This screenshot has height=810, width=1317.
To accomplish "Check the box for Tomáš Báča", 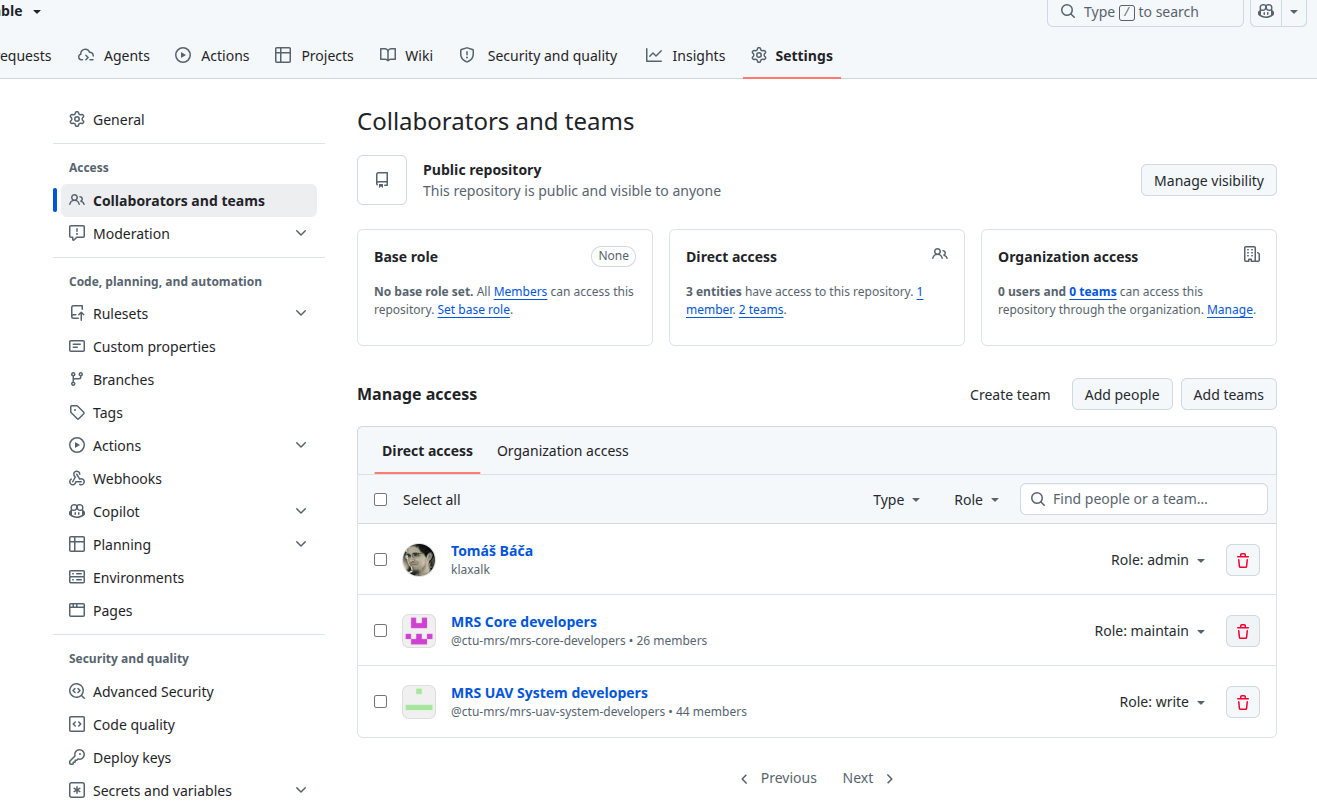I will coord(380,560).
